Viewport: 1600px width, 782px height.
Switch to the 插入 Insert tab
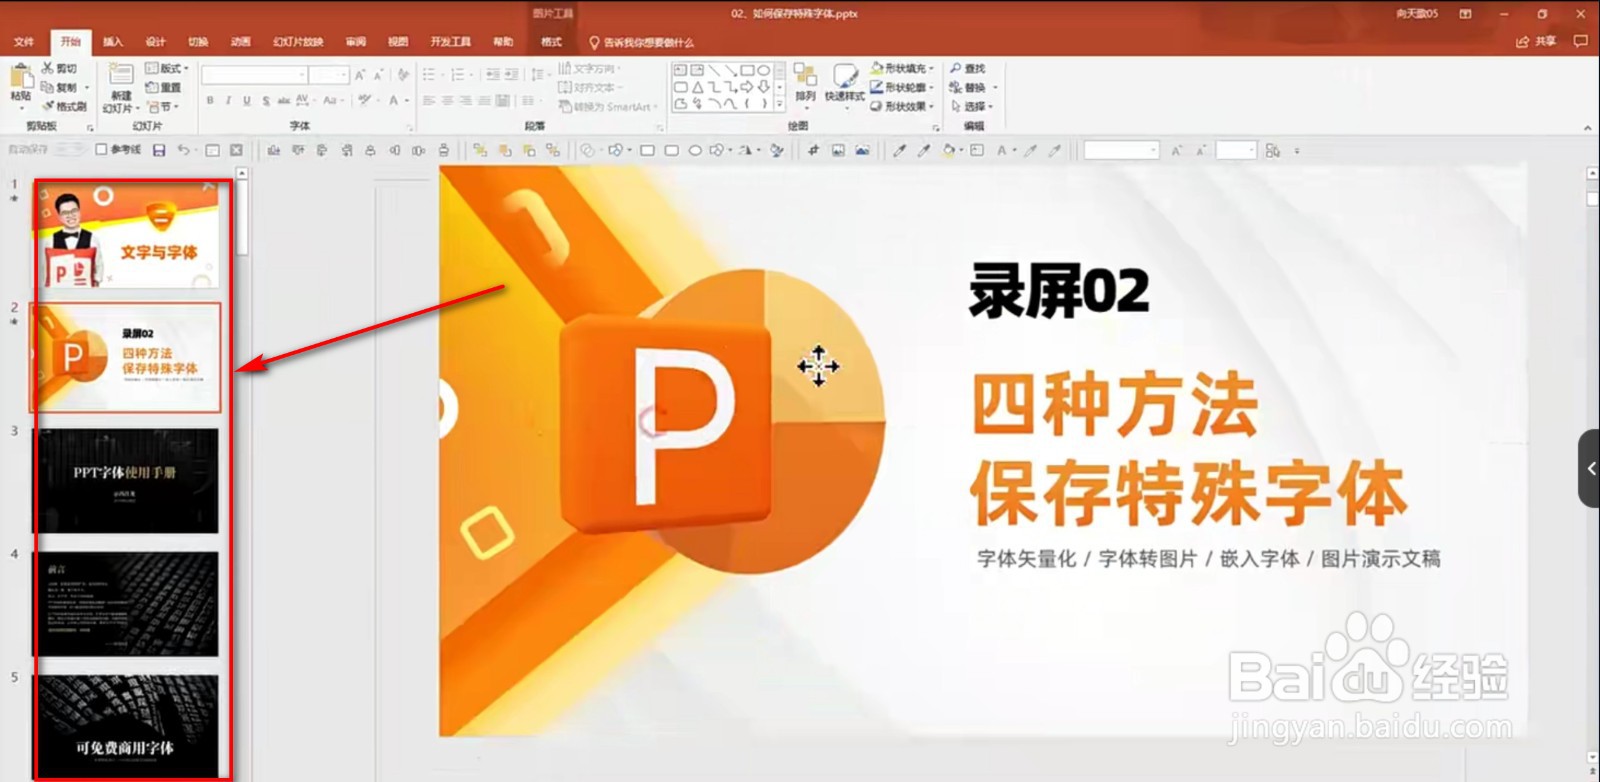coord(113,42)
